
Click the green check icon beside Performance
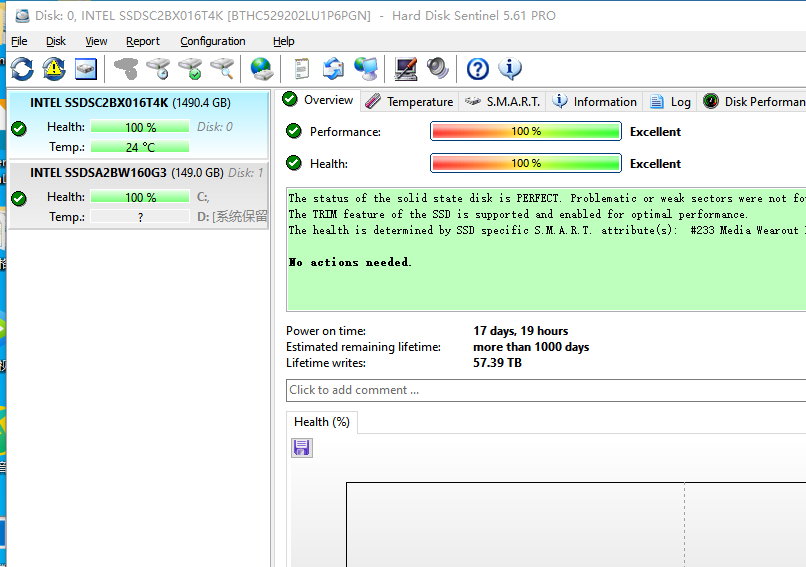[294, 131]
